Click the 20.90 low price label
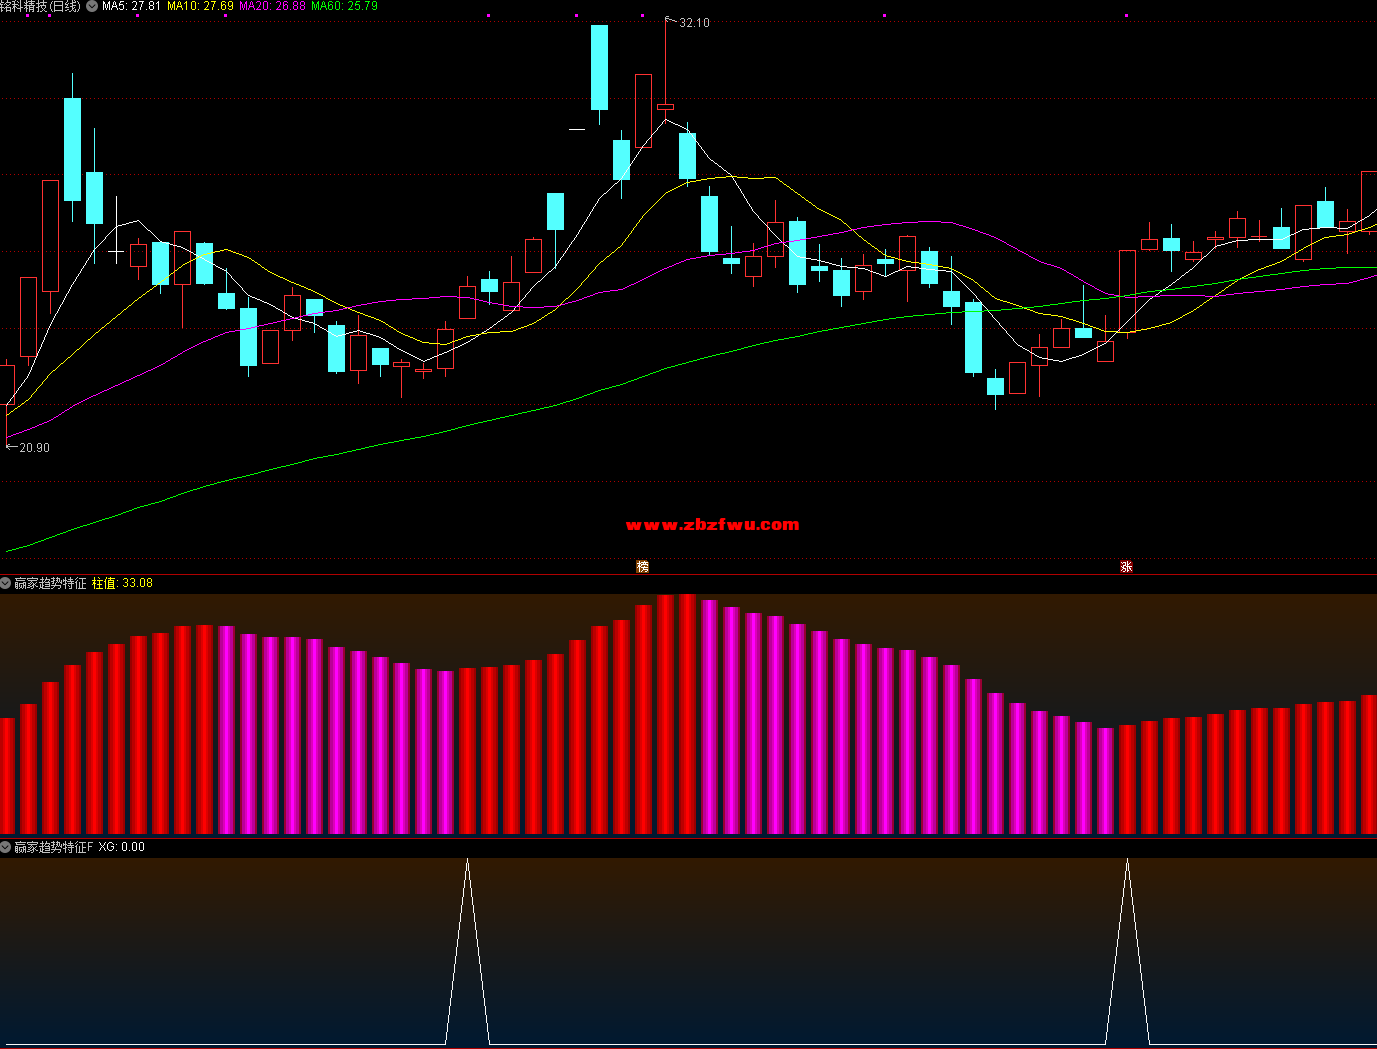 [x=34, y=448]
